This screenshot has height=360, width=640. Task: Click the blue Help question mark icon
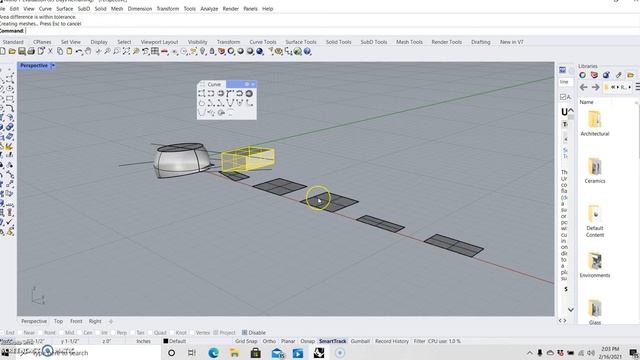pos(307,51)
